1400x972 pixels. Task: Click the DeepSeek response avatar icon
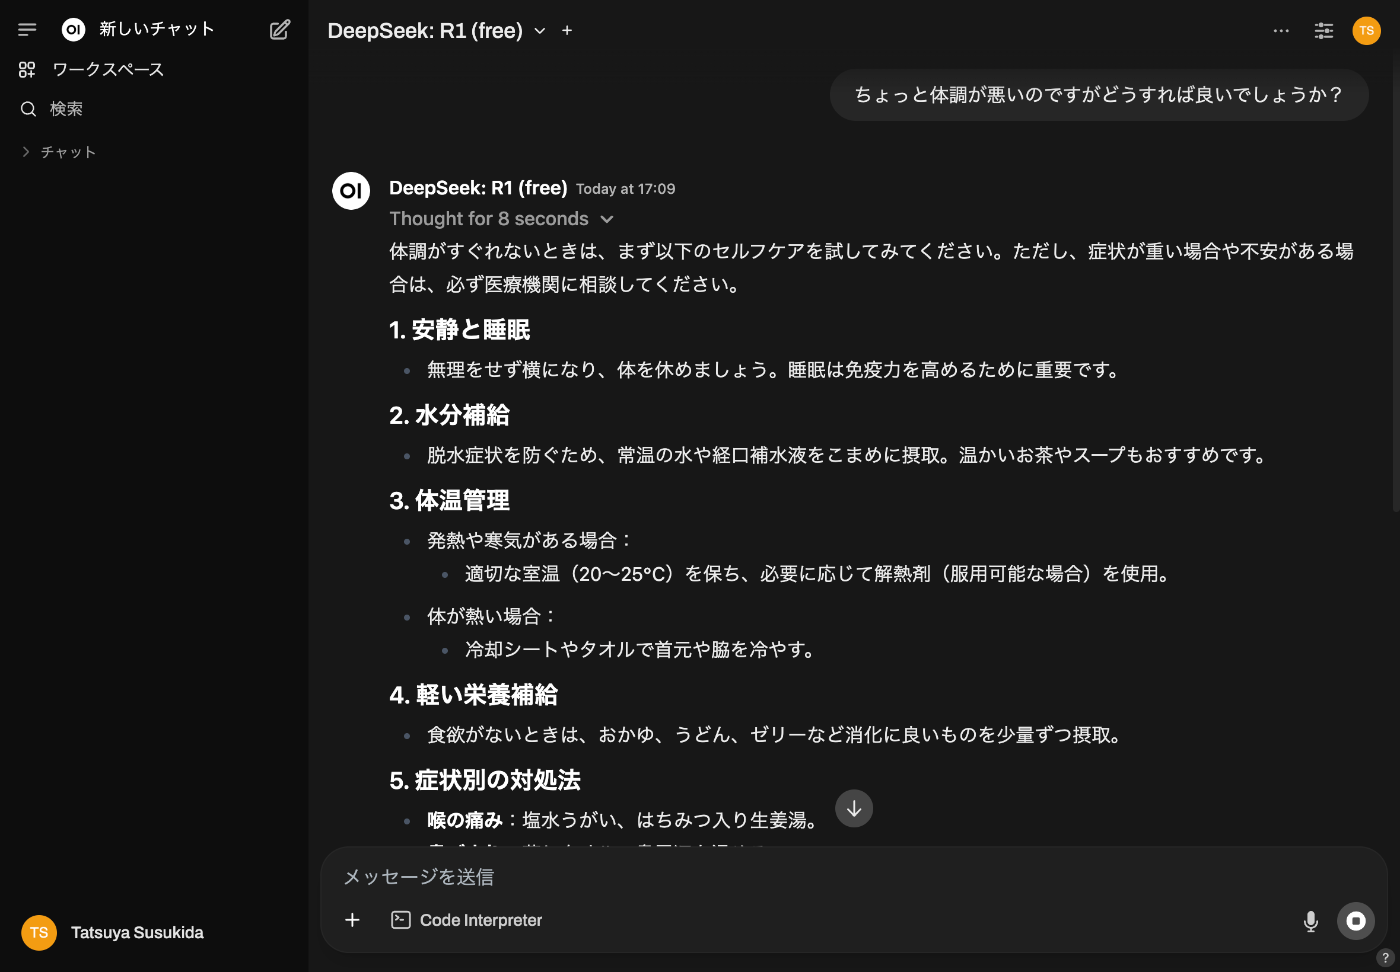351,190
